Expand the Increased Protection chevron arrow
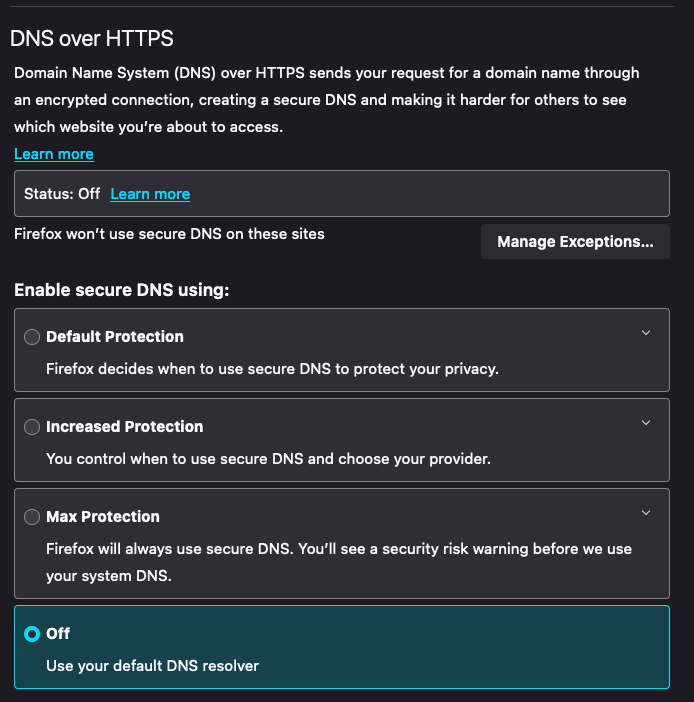Viewport: 694px width, 702px height. click(x=646, y=423)
